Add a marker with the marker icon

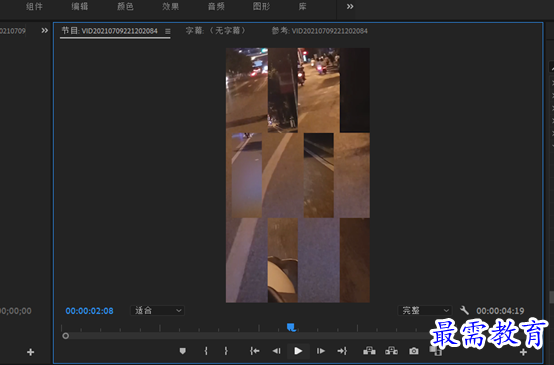(x=183, y=351)
